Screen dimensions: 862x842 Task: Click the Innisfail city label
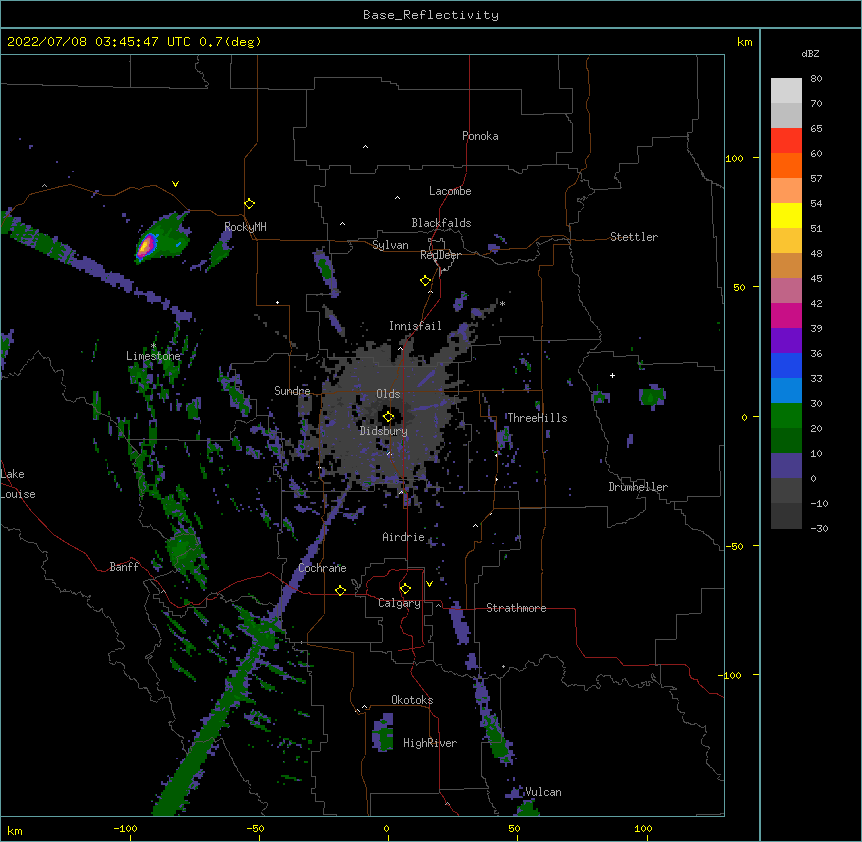(x=415, y=326)
